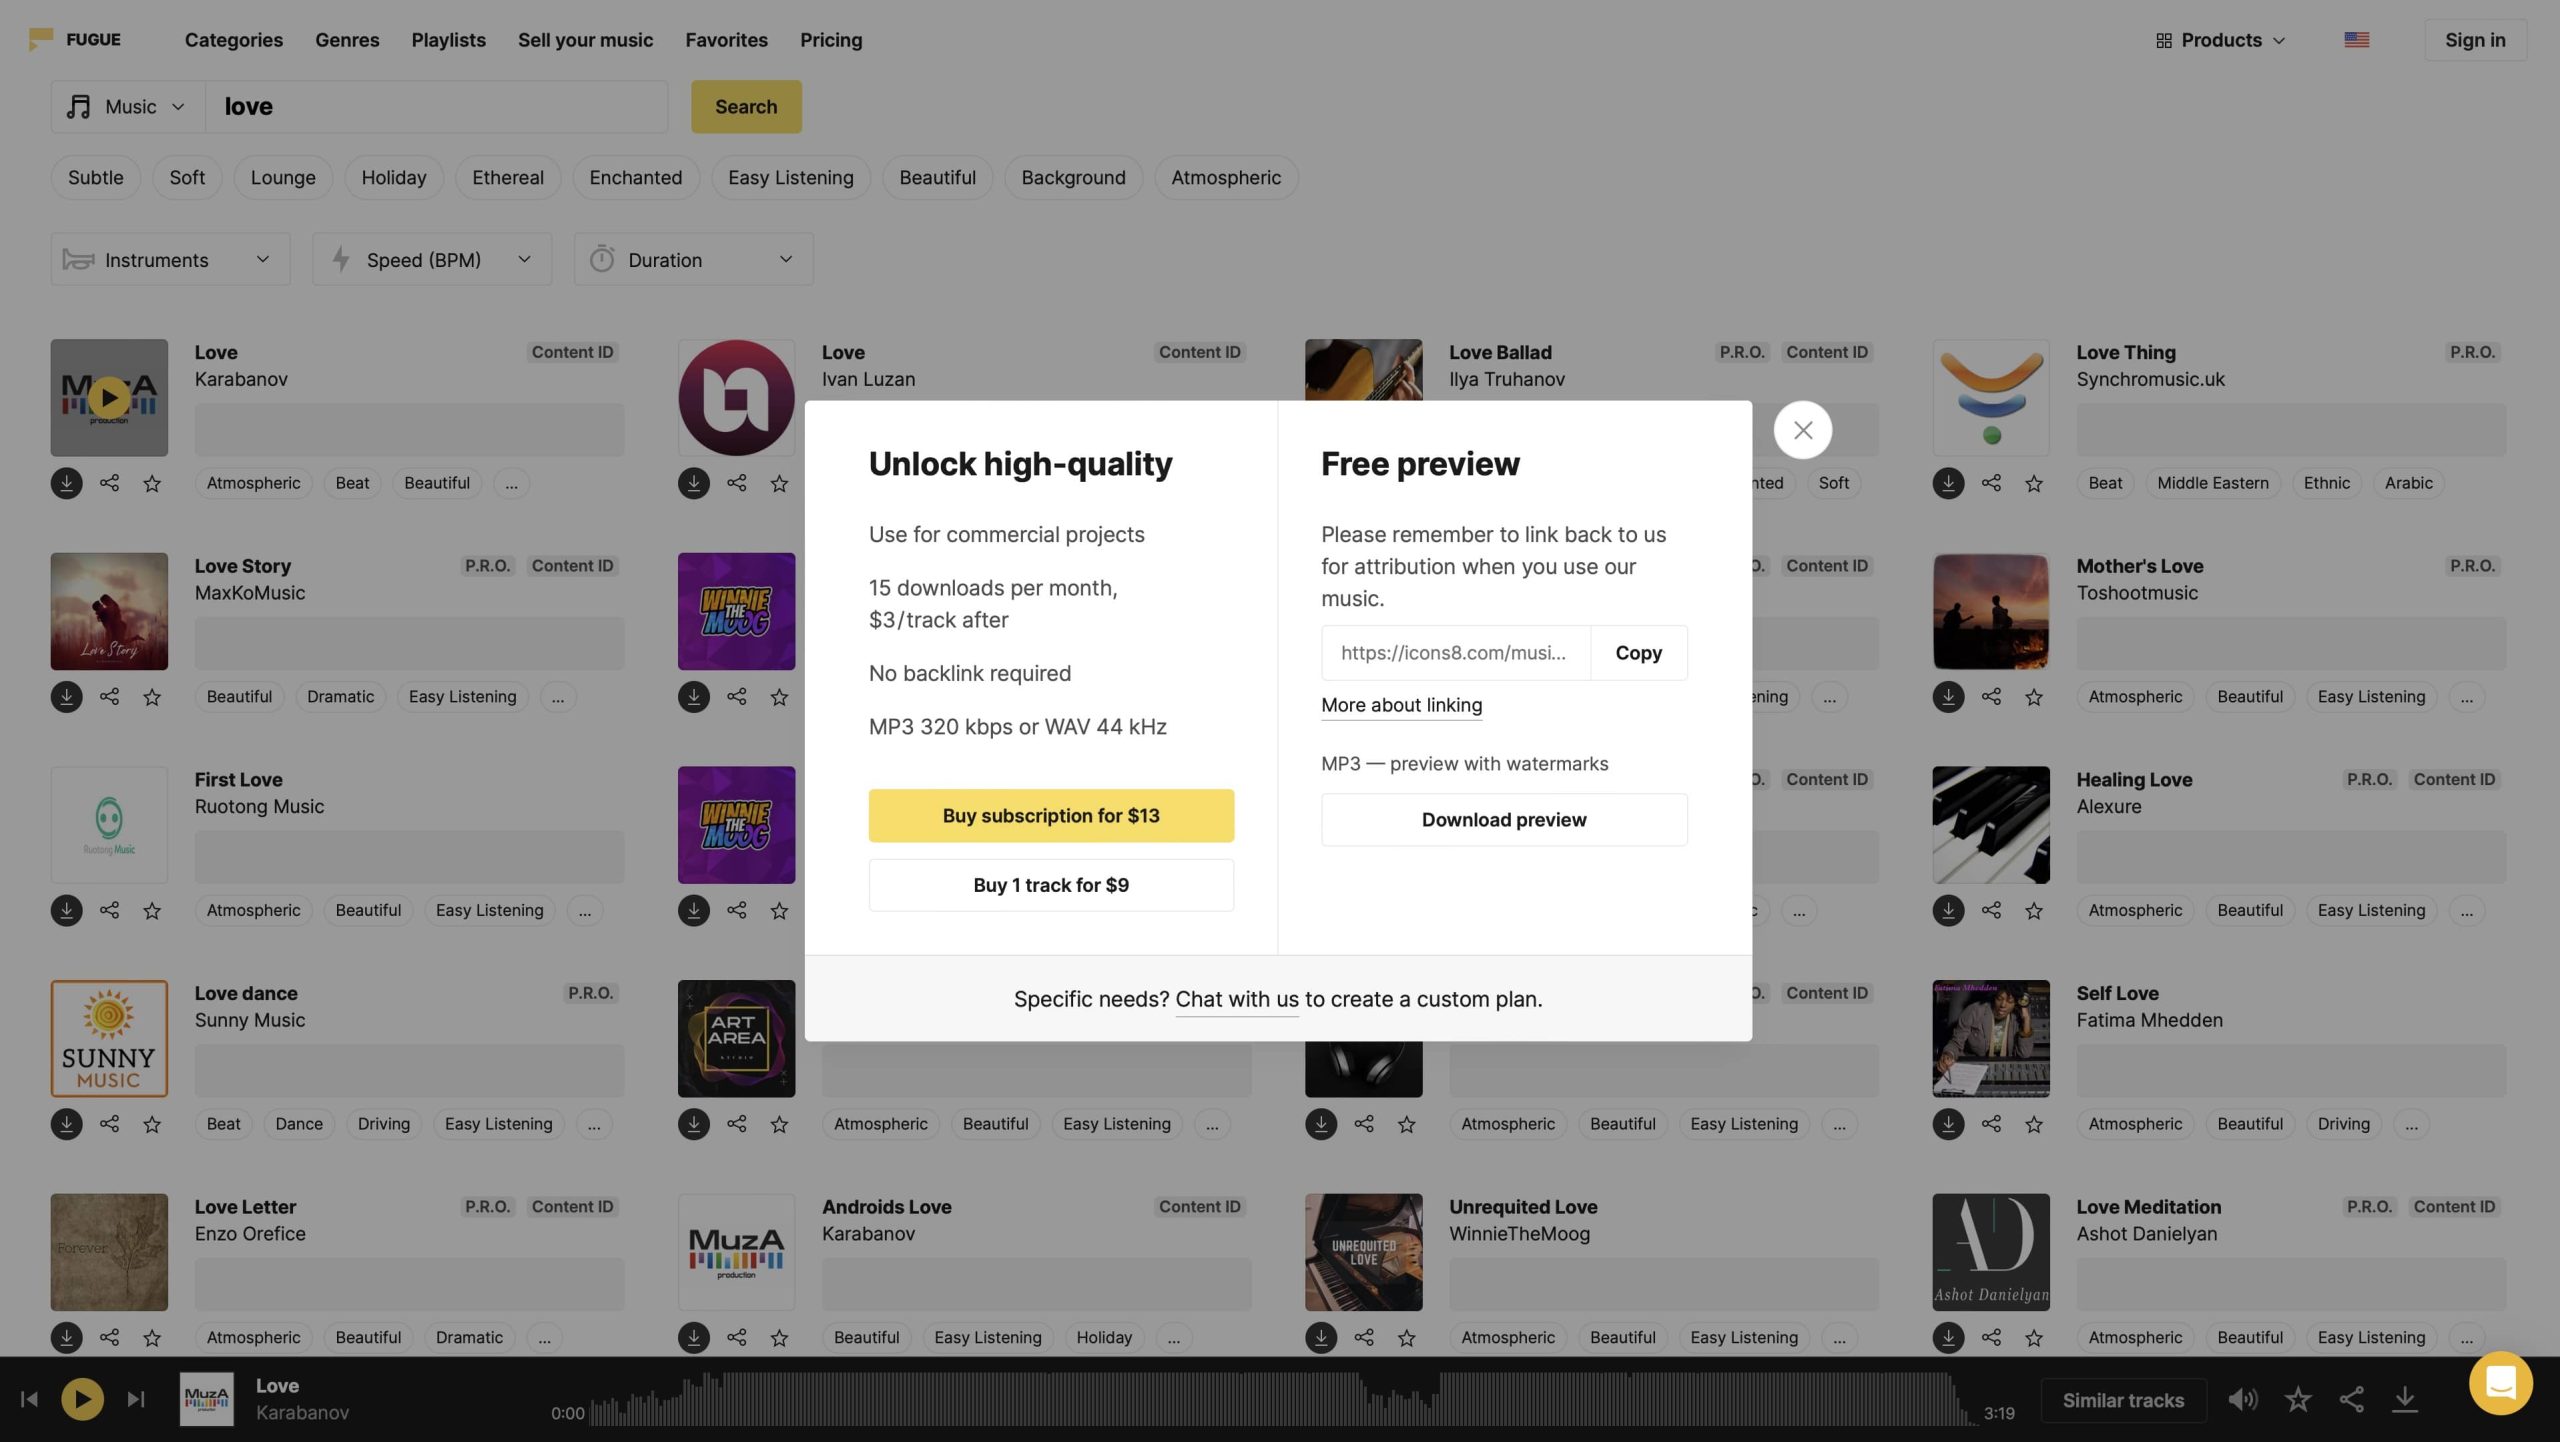Skip to next track in player
The image size is (2560, 1442).
pos(136,1399)
